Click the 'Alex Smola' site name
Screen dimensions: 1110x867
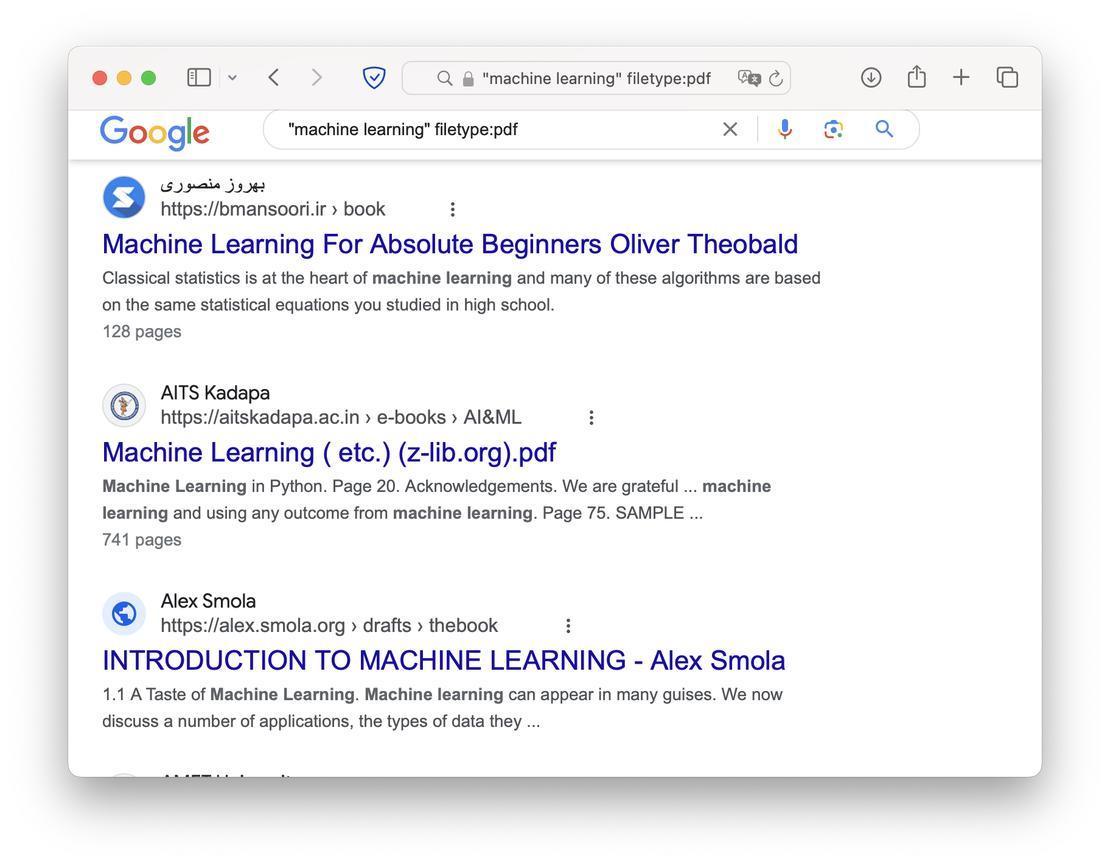coord(208,601)
